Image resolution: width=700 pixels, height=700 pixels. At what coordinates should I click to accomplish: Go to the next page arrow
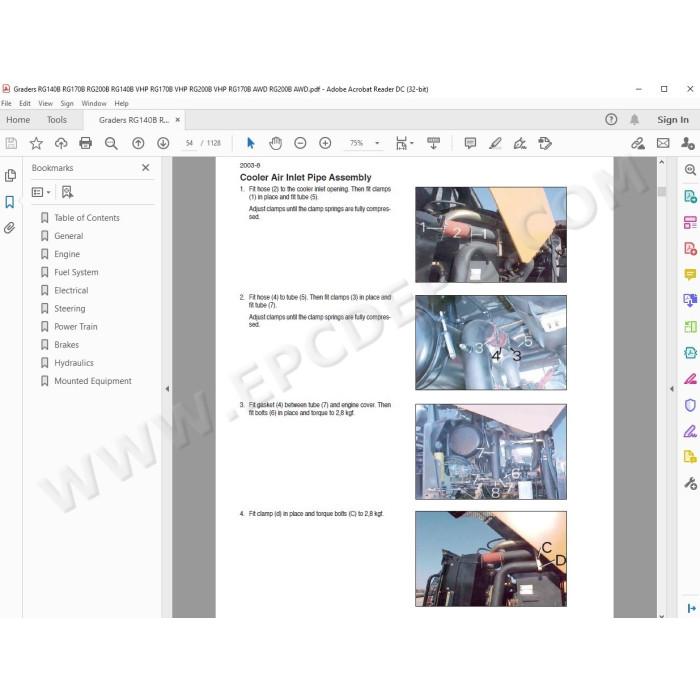pos(163,143)
